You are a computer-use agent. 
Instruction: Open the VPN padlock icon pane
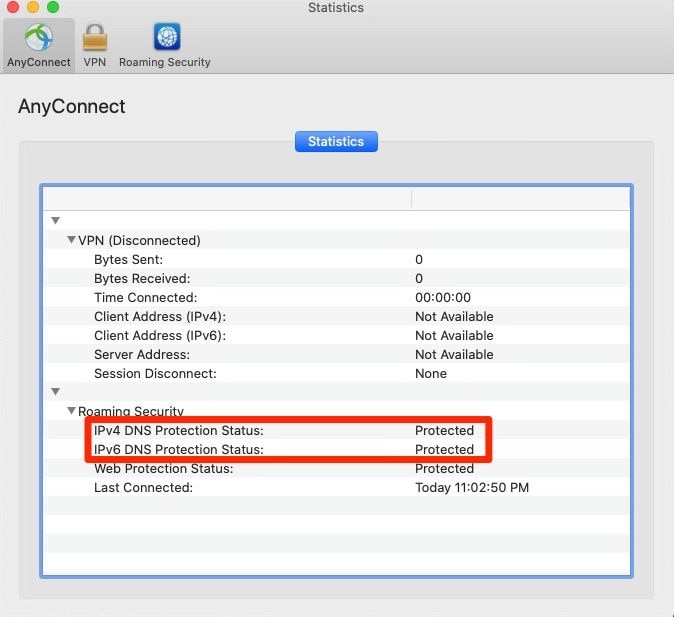coord(95,37)
